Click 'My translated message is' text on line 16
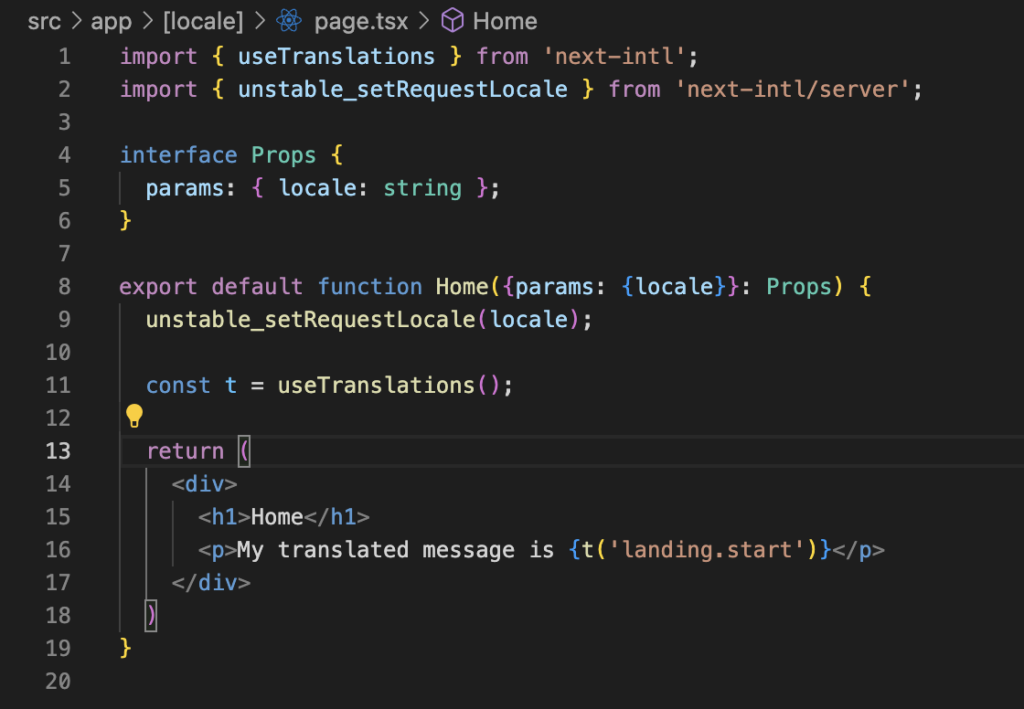 [x=395, y=550]
